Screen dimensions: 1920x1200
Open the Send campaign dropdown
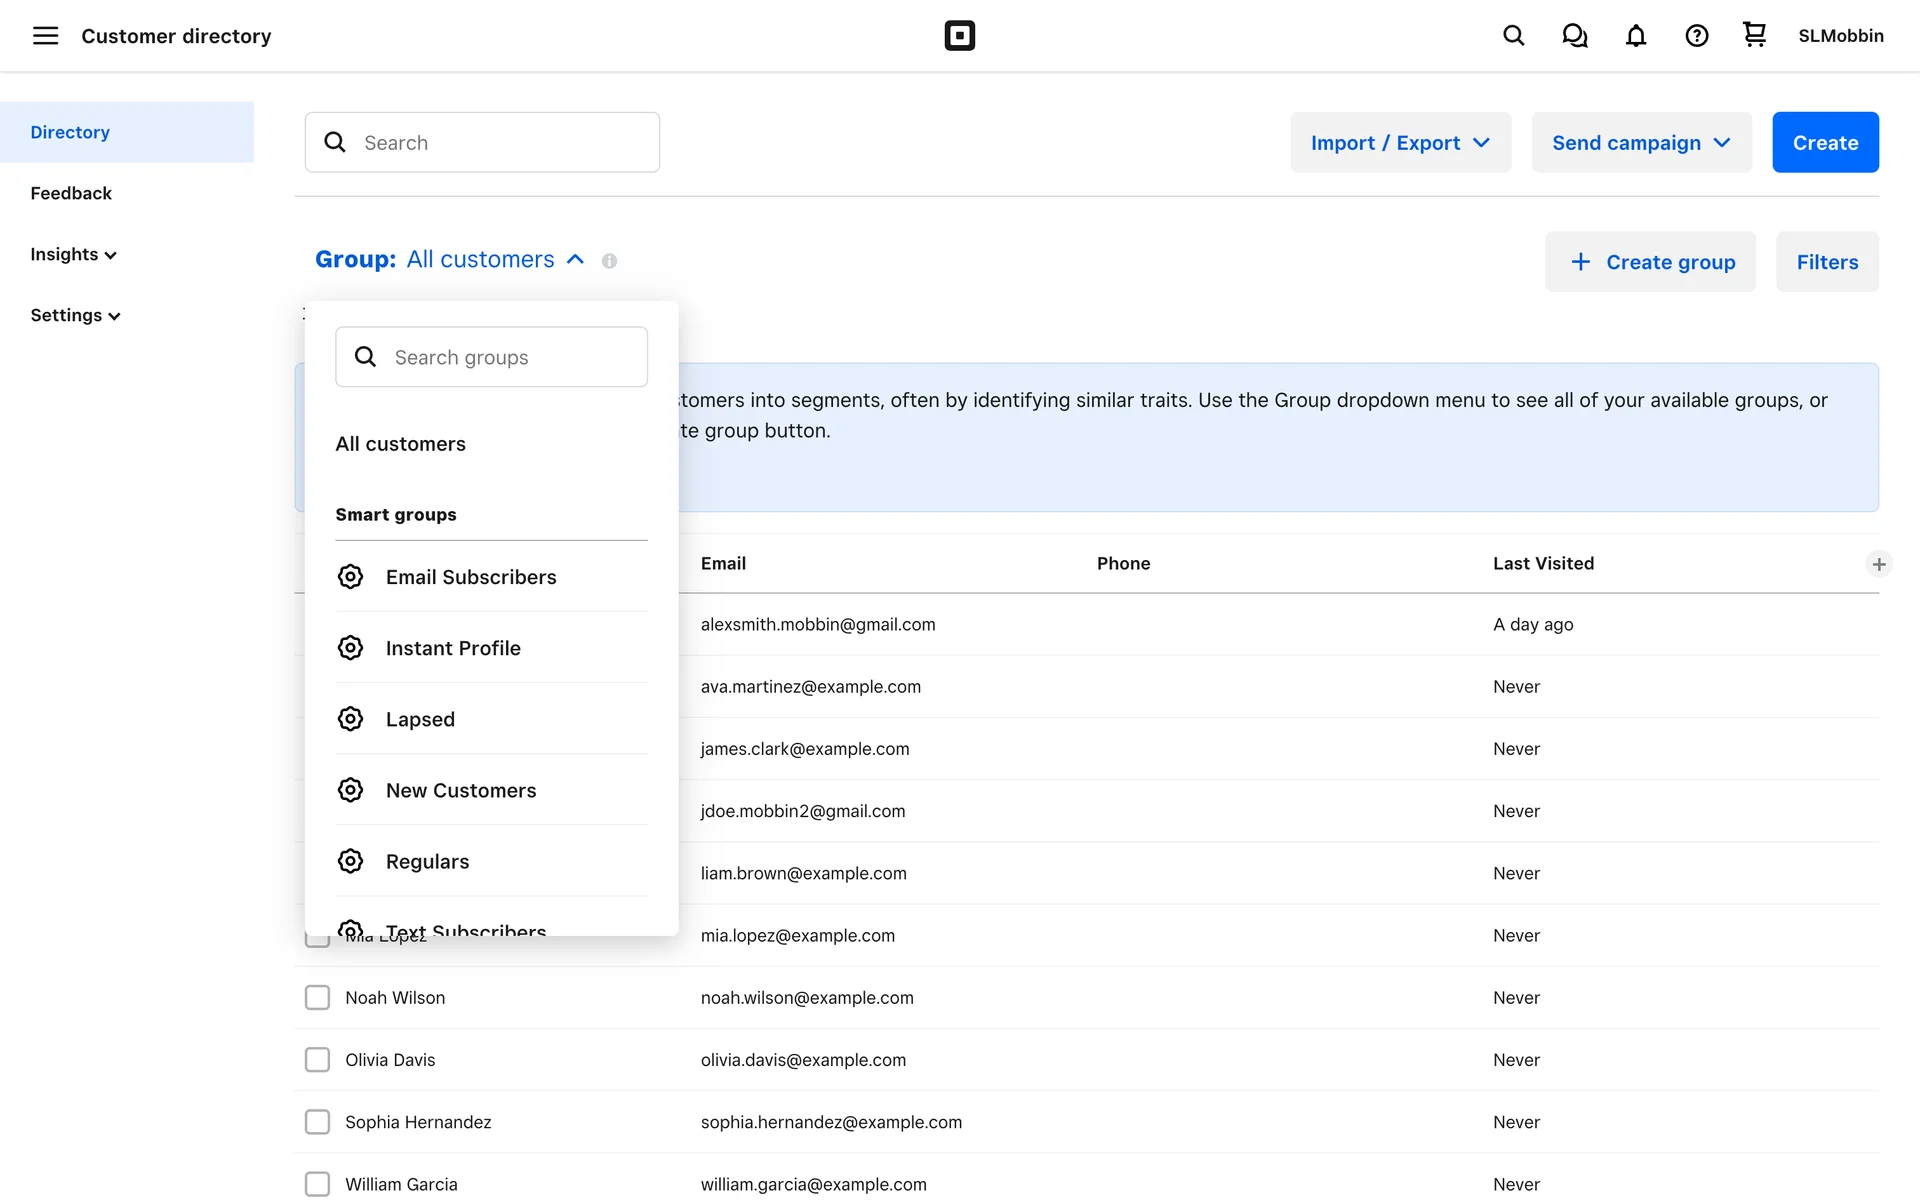[x=1640, y=142]
